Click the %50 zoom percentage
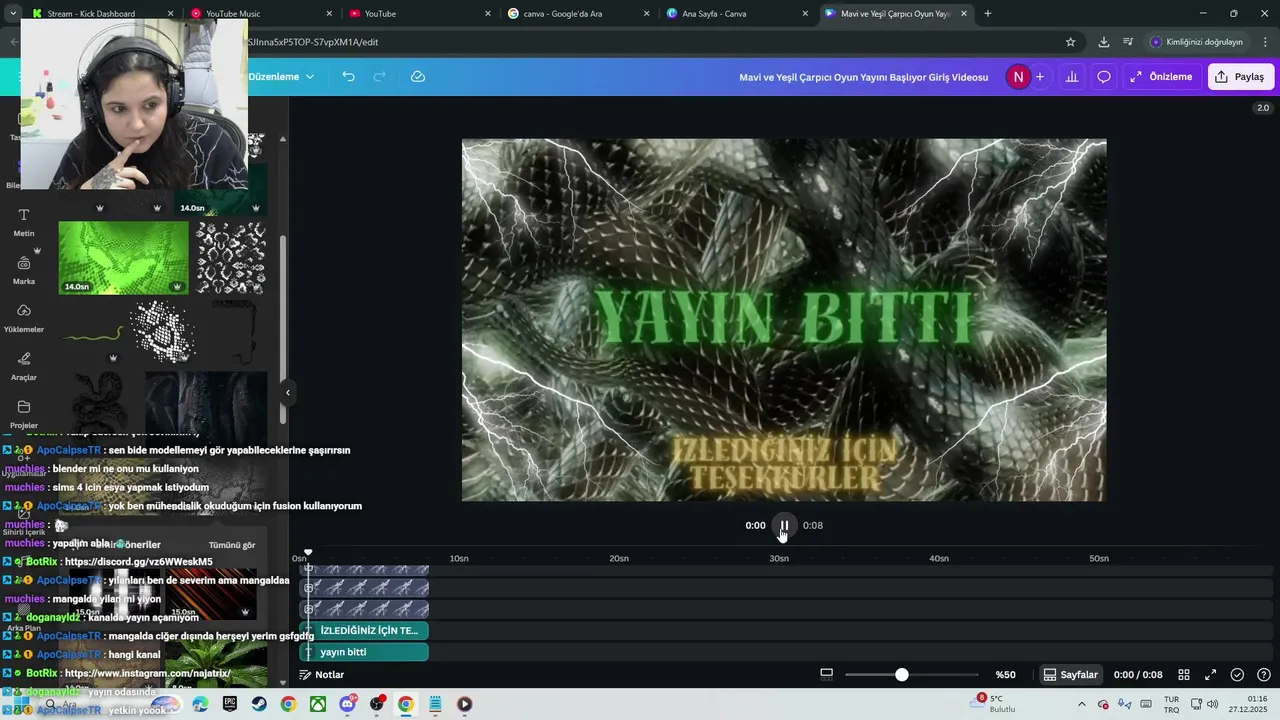This screenshot has height=720, width=1280. [1005, 675]
